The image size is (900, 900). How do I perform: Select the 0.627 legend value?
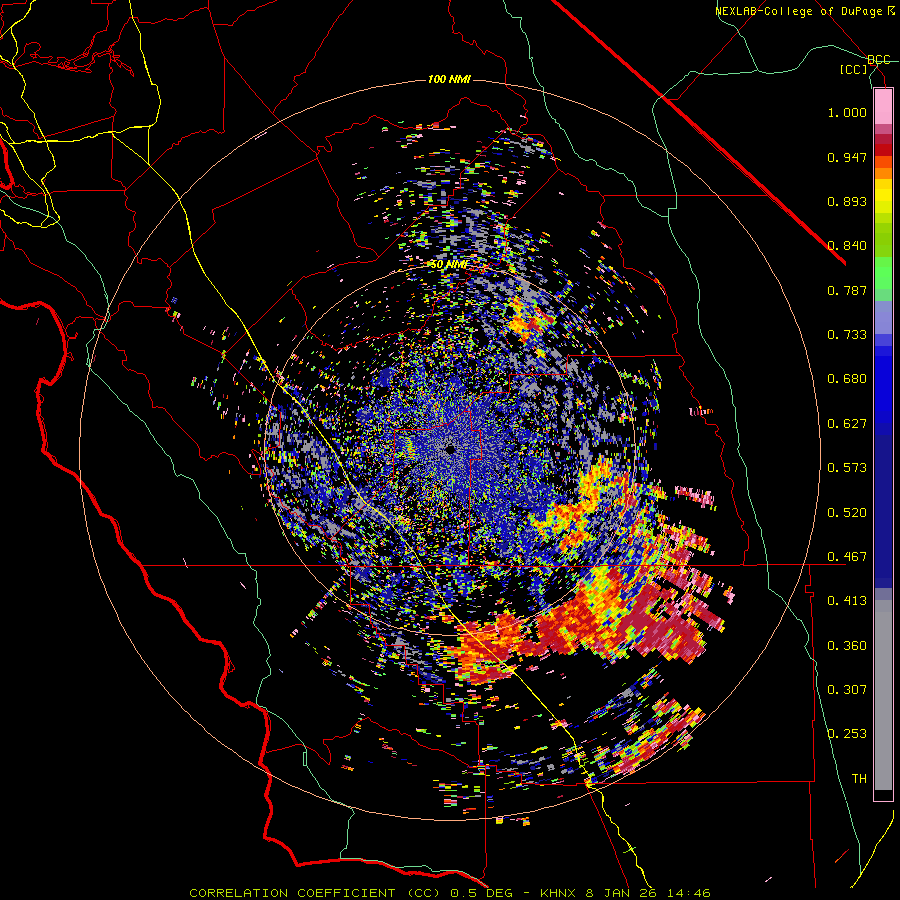(x=847, y=424)
